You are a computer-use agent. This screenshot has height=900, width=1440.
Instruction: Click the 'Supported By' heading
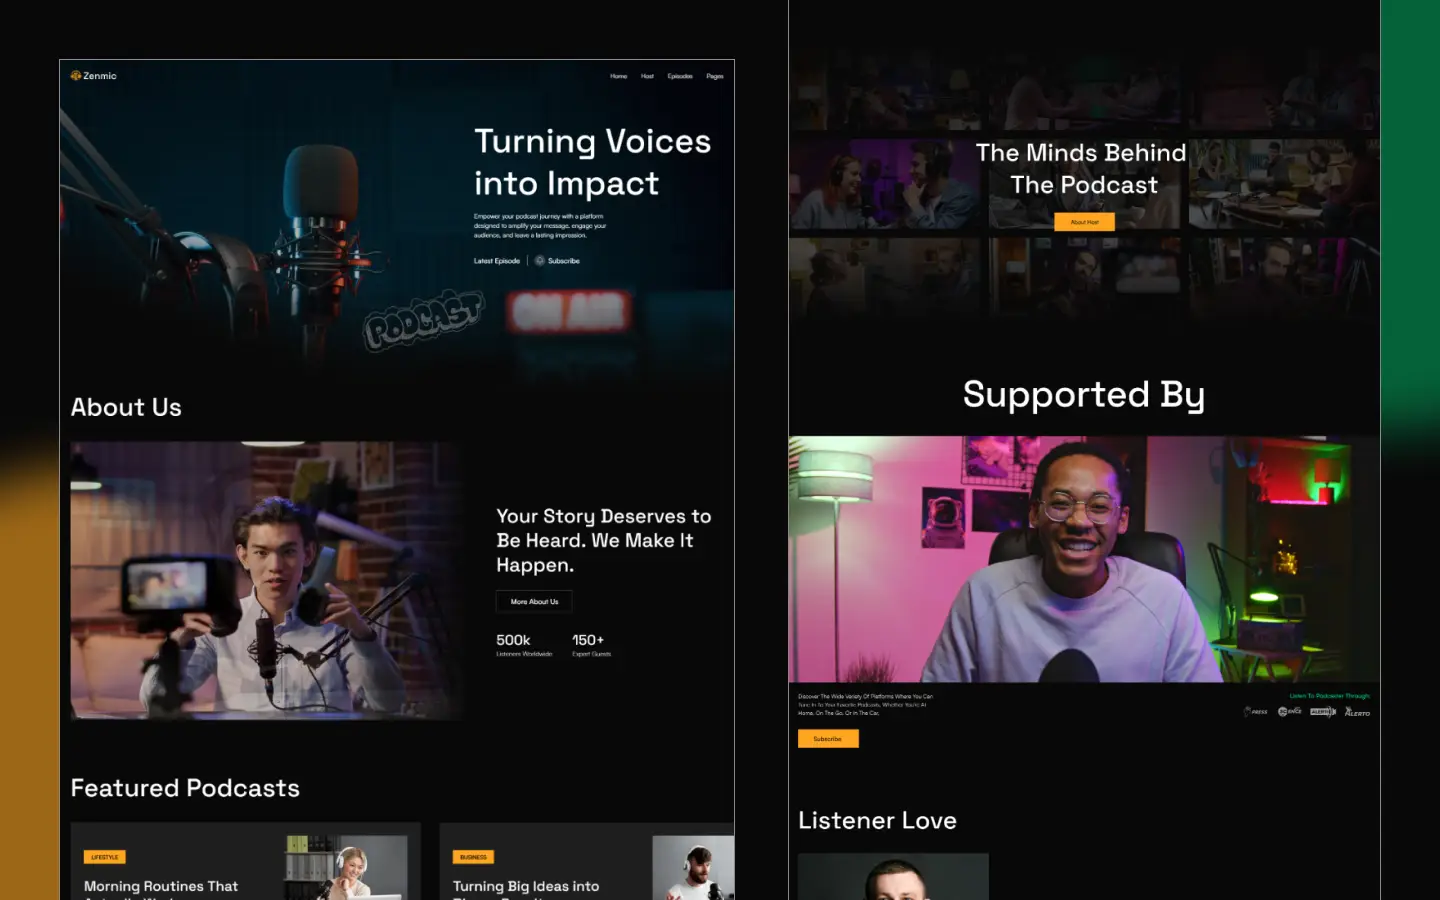pos(1084,395)
